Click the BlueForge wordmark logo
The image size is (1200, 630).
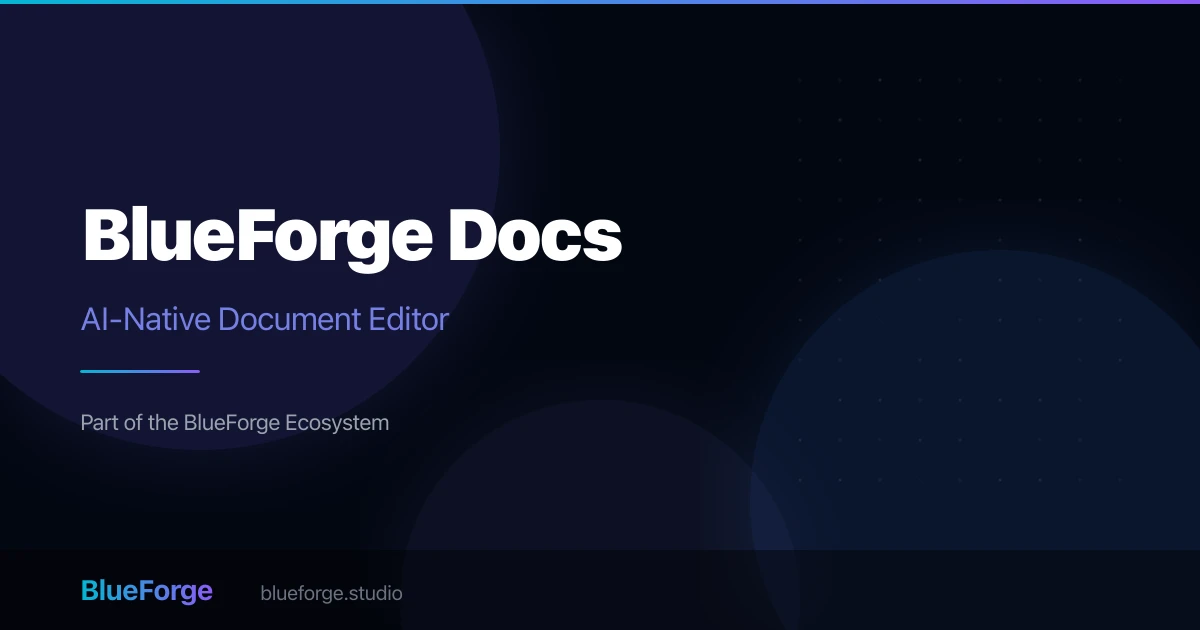[x=146, y=591]
